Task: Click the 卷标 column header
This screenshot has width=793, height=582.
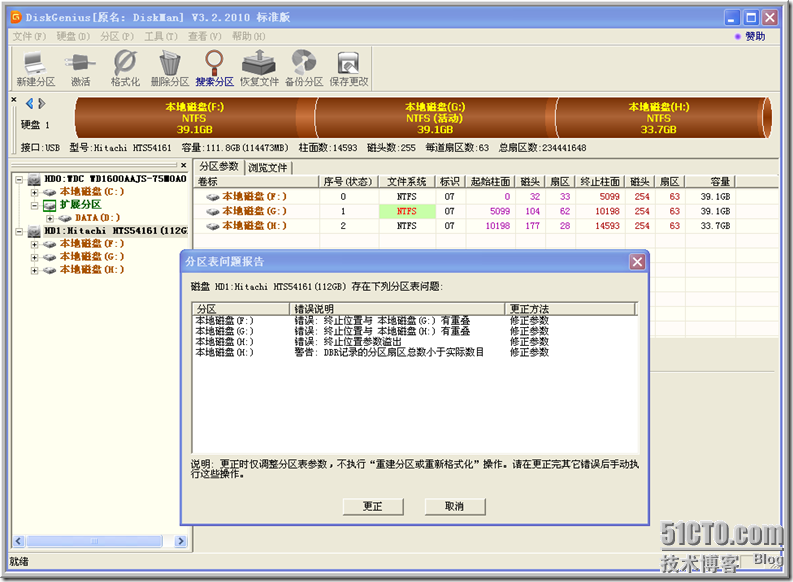Action: click(257, 182)
